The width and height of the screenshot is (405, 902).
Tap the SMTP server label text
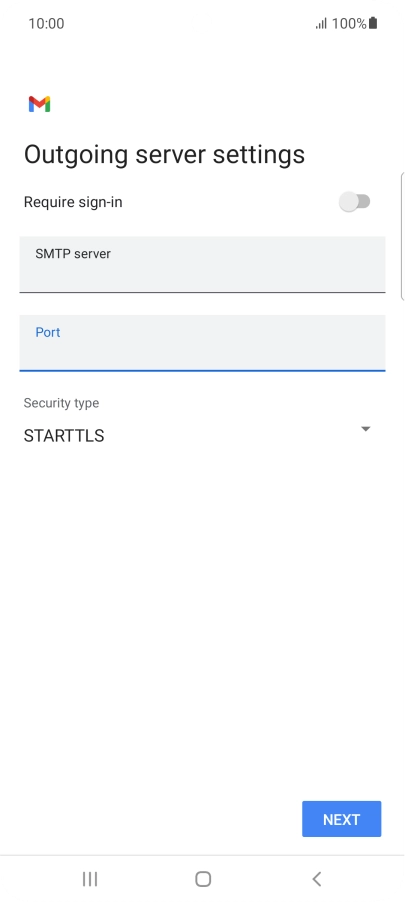pos(73,254)
